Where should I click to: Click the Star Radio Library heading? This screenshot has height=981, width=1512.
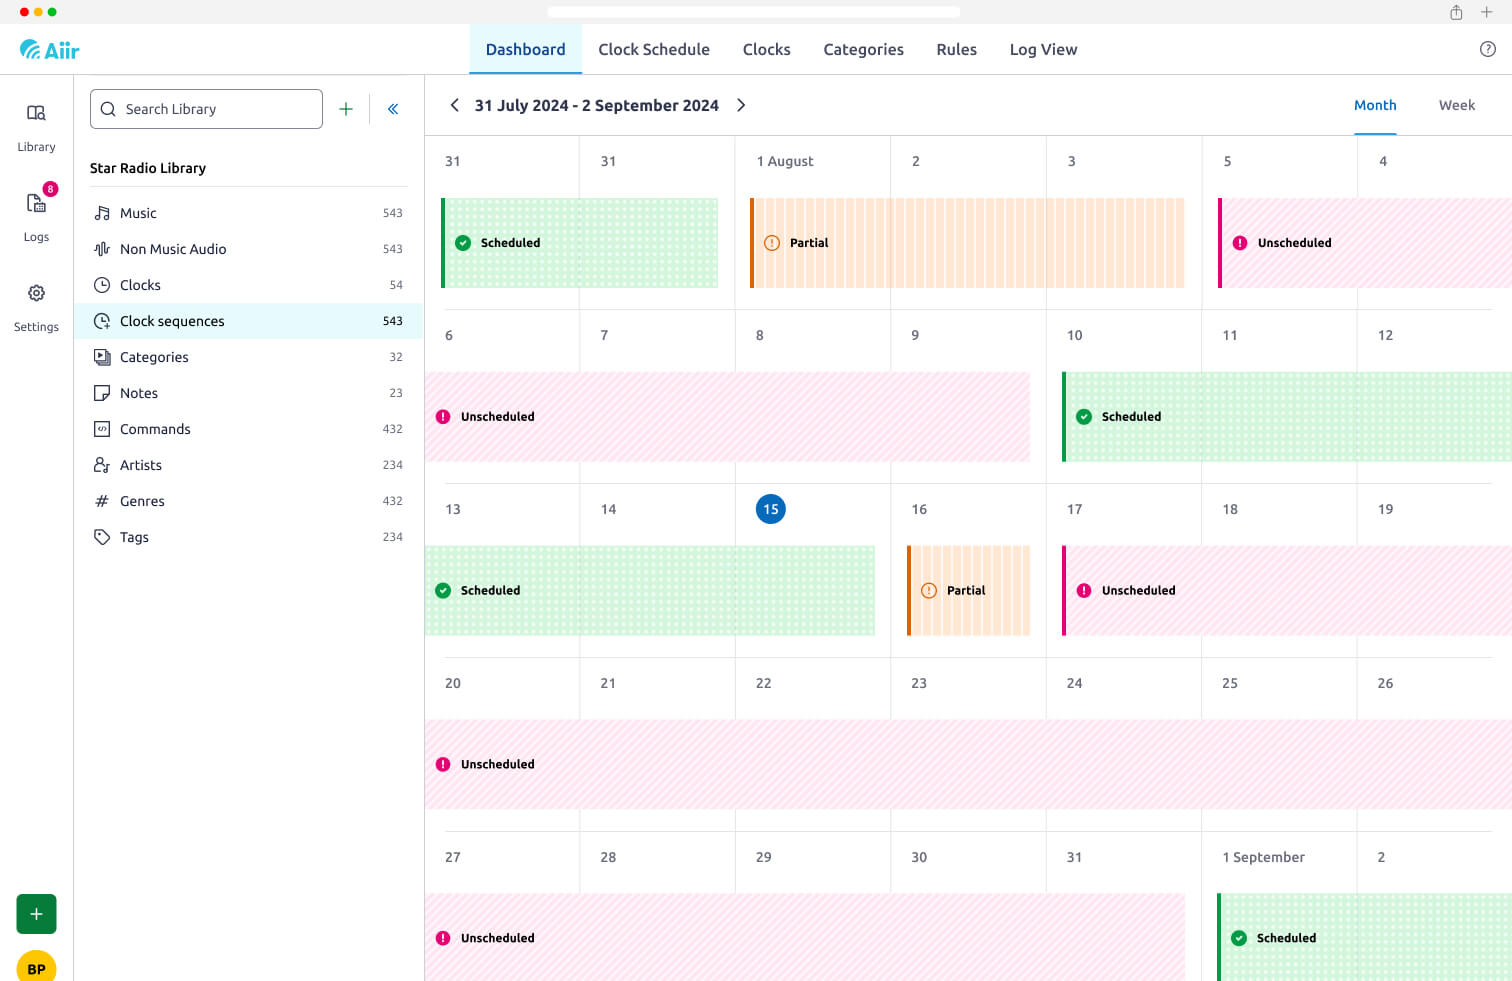pyautogui.click(x=148, y=168)
